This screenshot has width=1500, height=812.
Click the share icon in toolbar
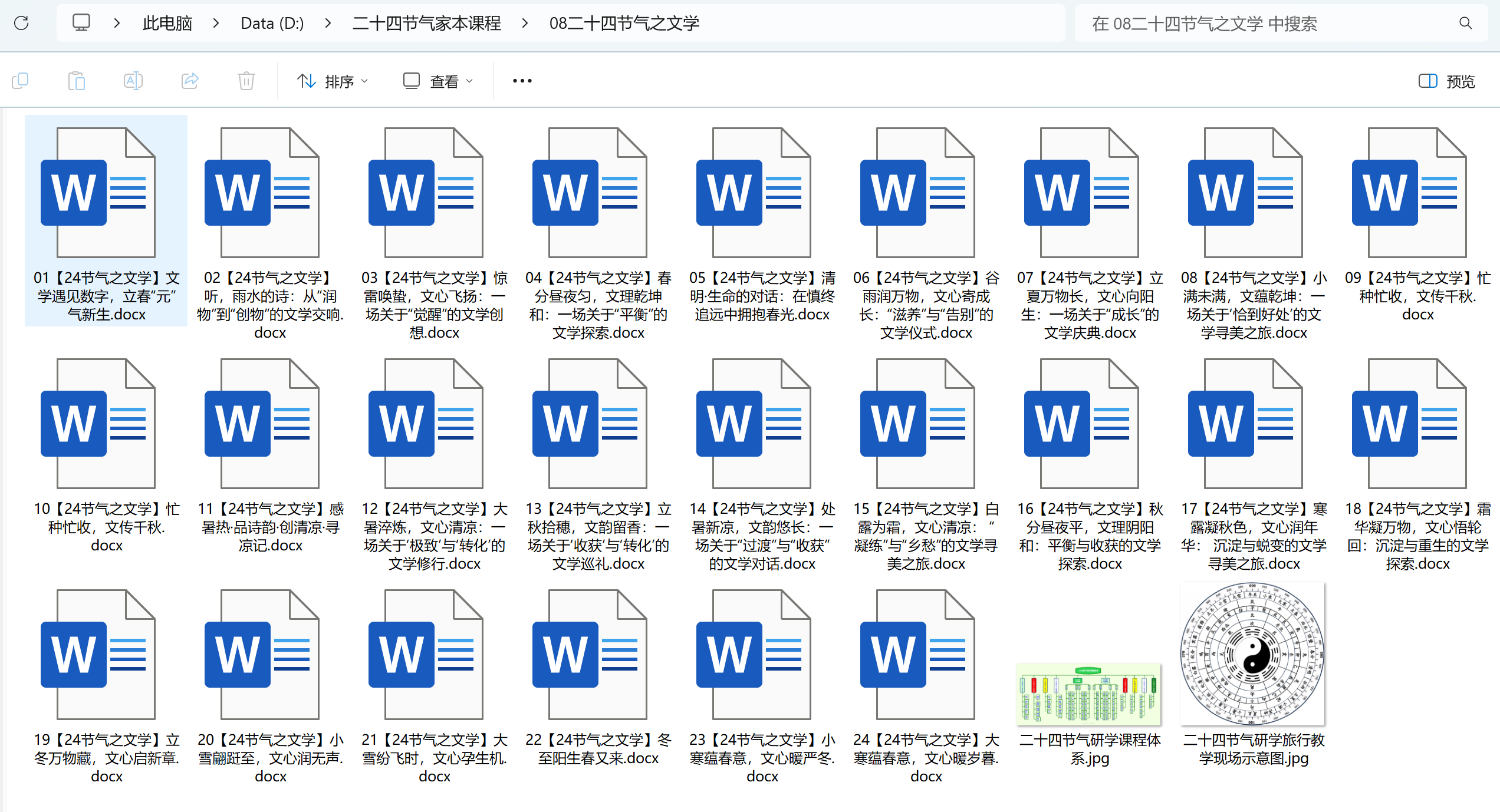coord(190,81)
